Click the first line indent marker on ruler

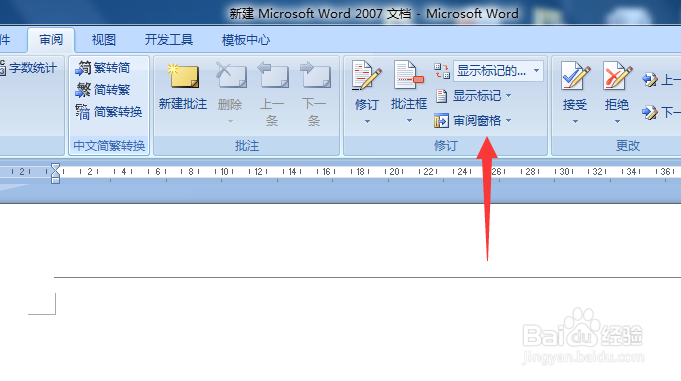point(55,167)
